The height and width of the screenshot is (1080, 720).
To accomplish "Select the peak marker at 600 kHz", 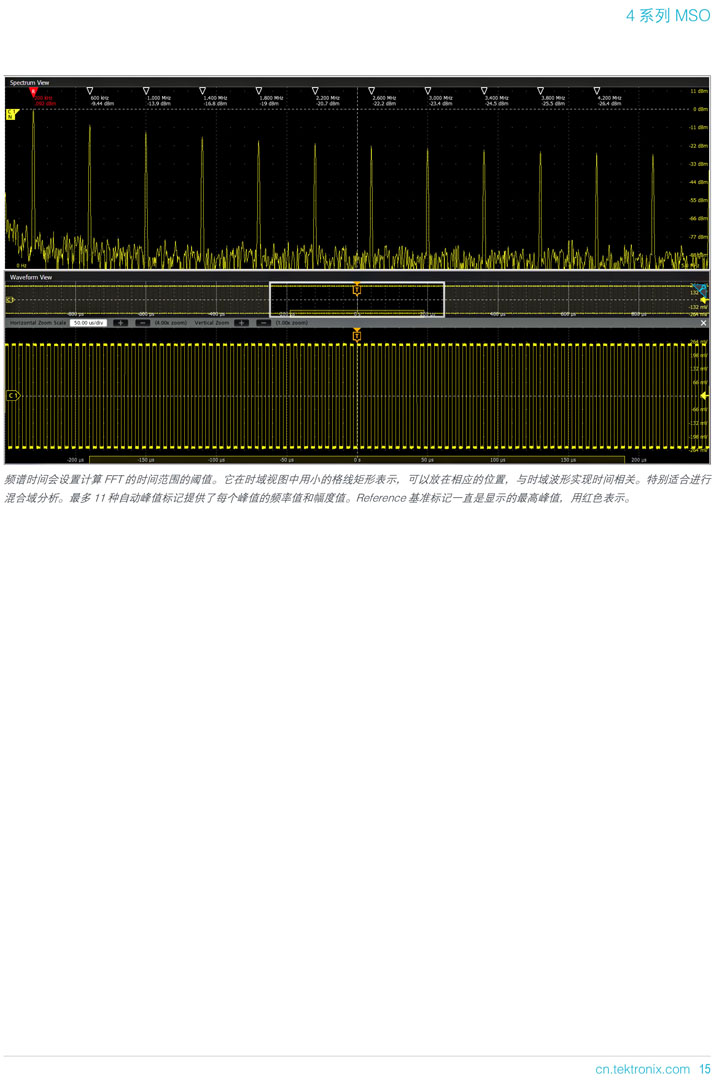I will coord(90,90).
